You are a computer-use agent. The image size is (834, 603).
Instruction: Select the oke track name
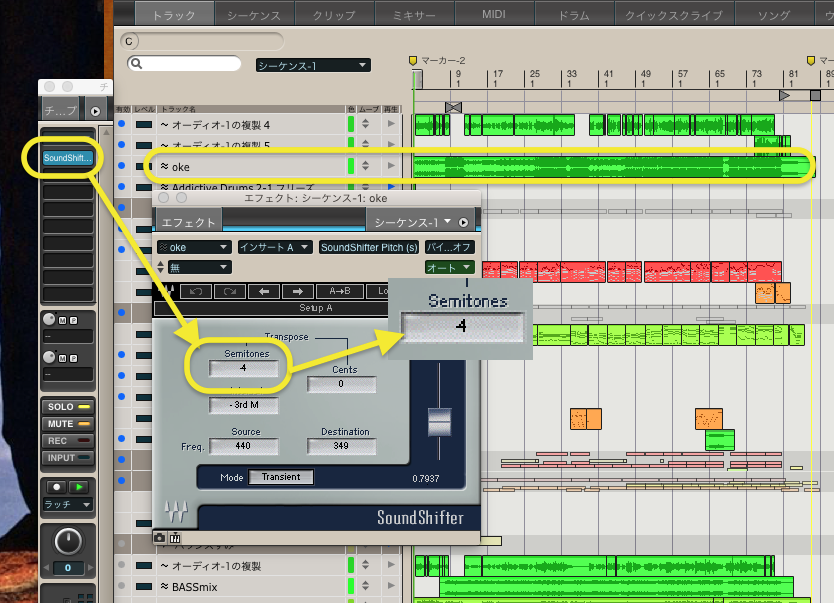180,167
